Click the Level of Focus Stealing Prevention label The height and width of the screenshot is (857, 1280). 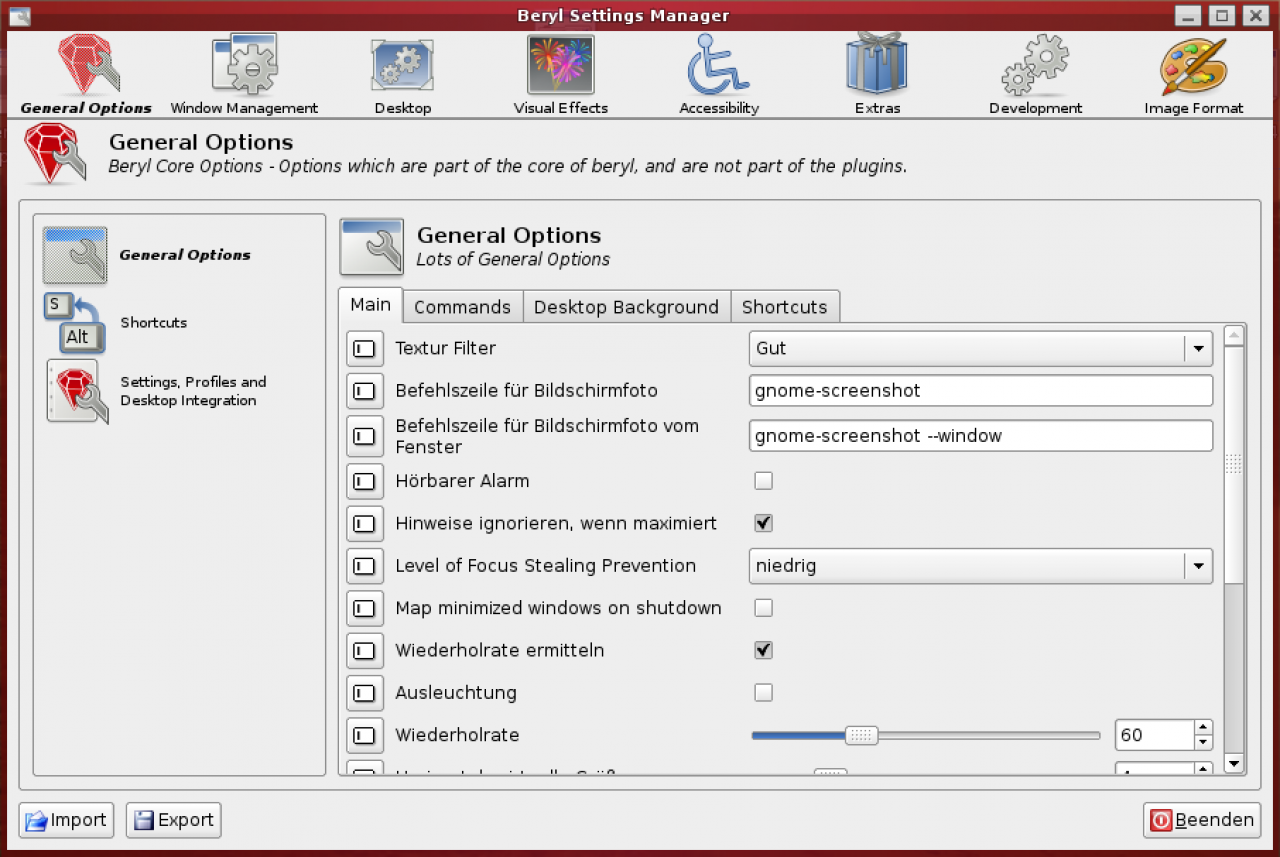coord(545,566)
